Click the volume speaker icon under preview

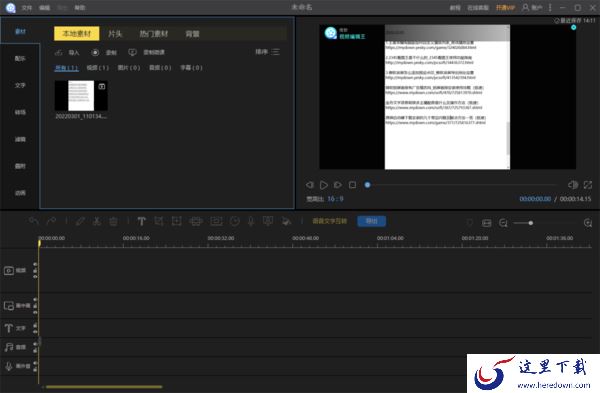pos(573,185)
